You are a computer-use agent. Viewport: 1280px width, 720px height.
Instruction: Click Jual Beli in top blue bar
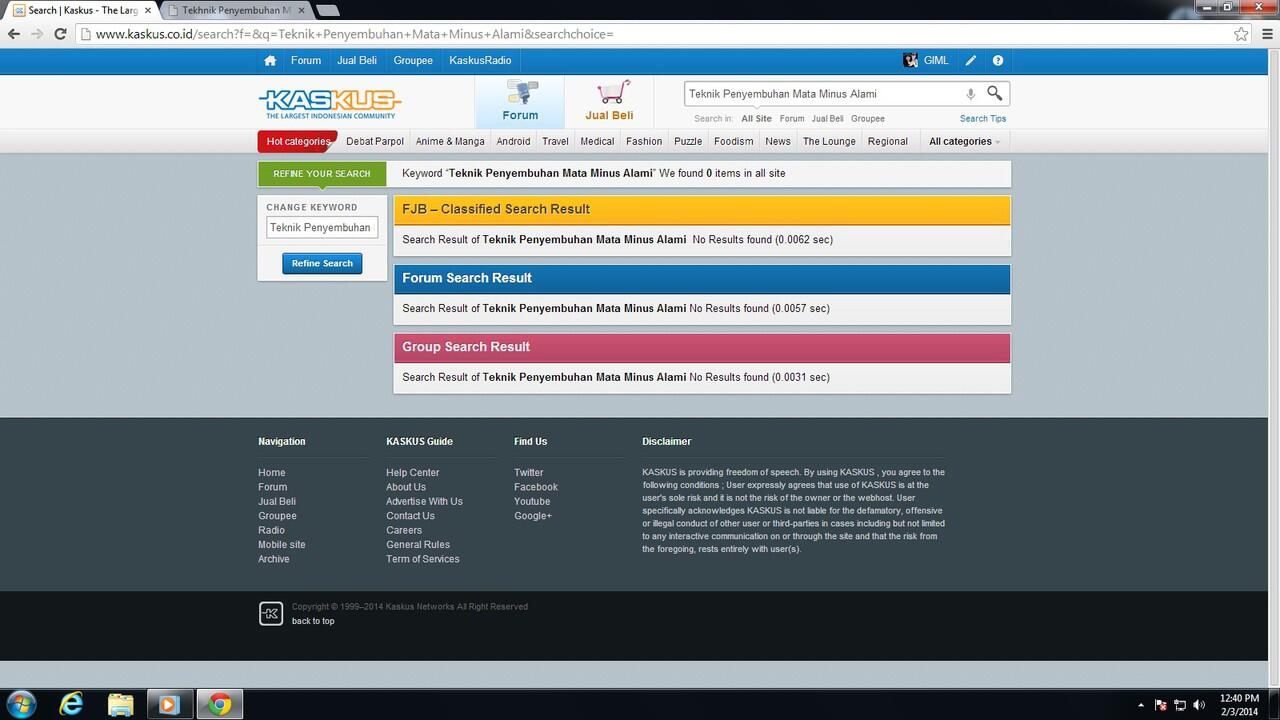coord(357,60)
